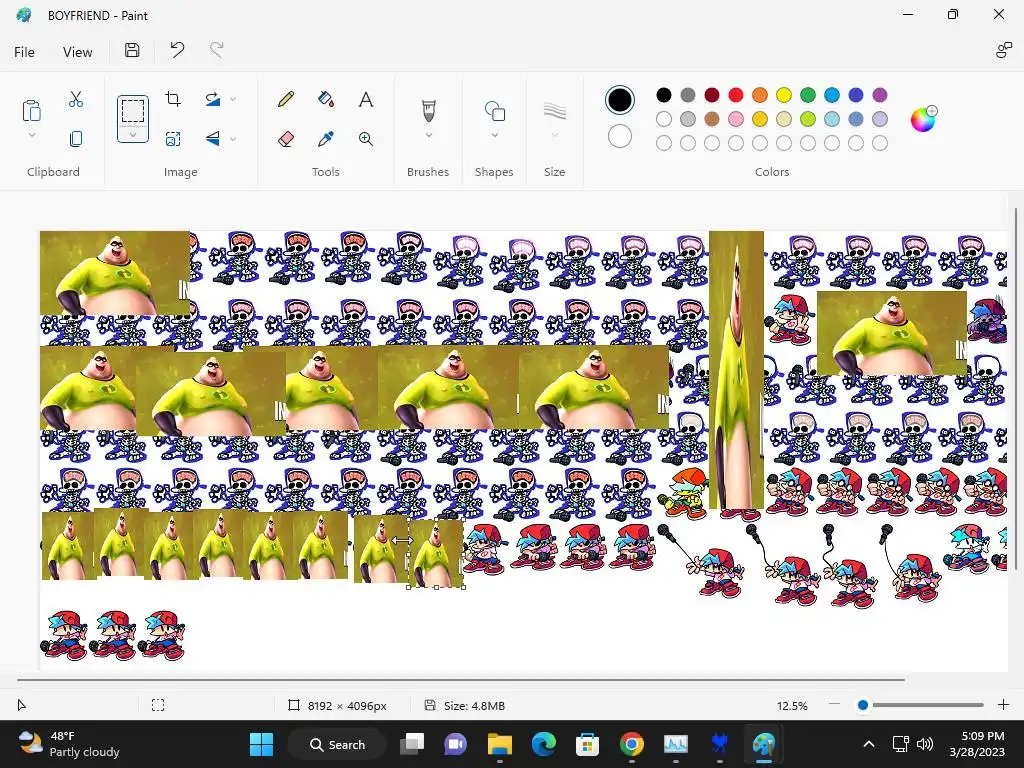Click the Cut scissors icon
The width and height of the screenshot is (1024, 768).
click(76, 99)
